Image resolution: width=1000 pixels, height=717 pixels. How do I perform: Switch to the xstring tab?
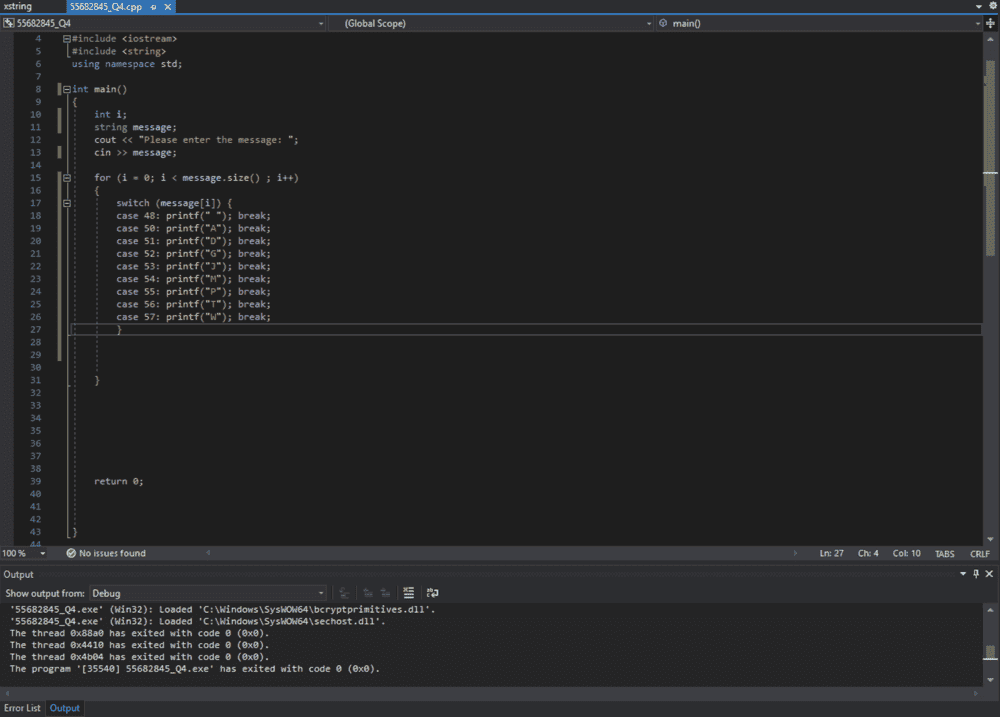[x=17, y=7]
